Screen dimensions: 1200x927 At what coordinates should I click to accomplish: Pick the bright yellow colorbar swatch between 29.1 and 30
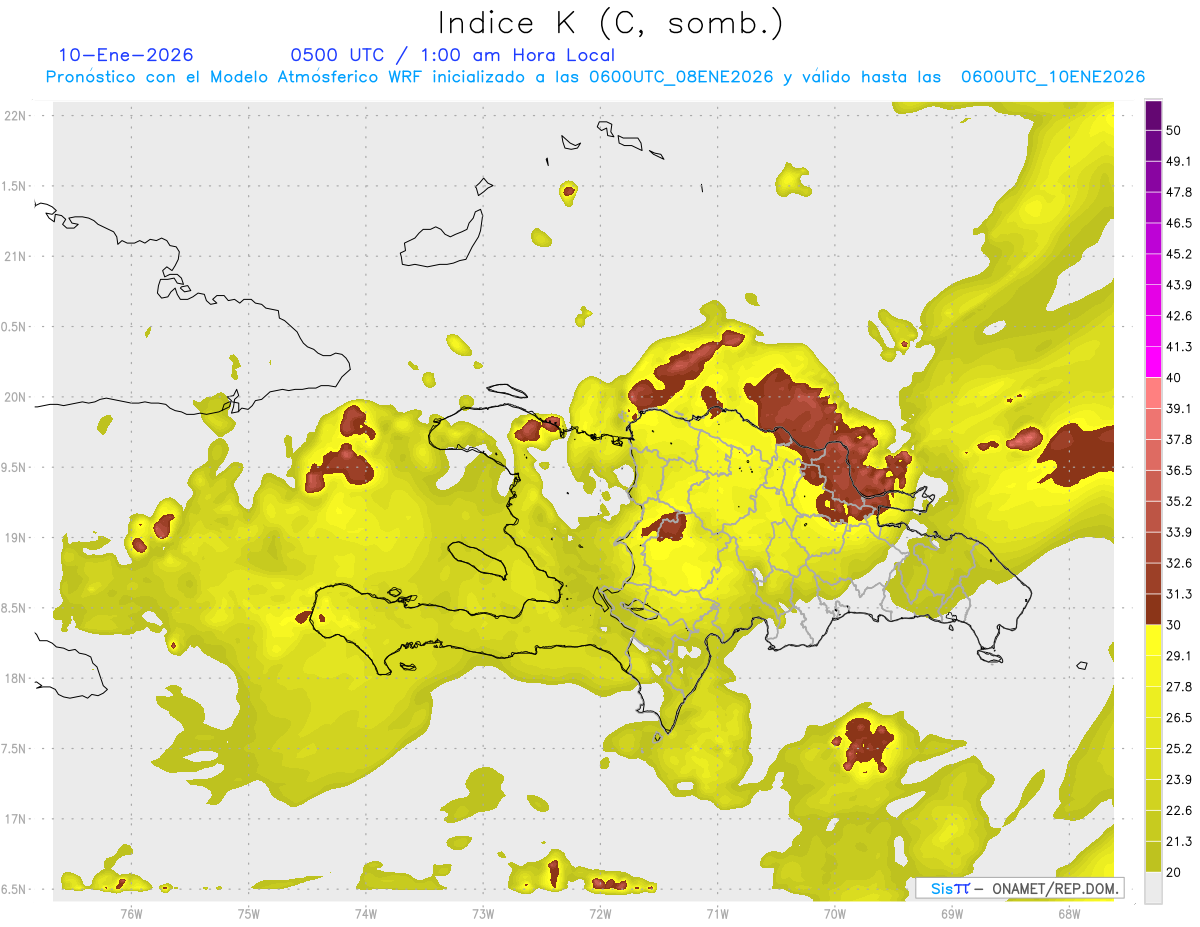(1153, 641)
